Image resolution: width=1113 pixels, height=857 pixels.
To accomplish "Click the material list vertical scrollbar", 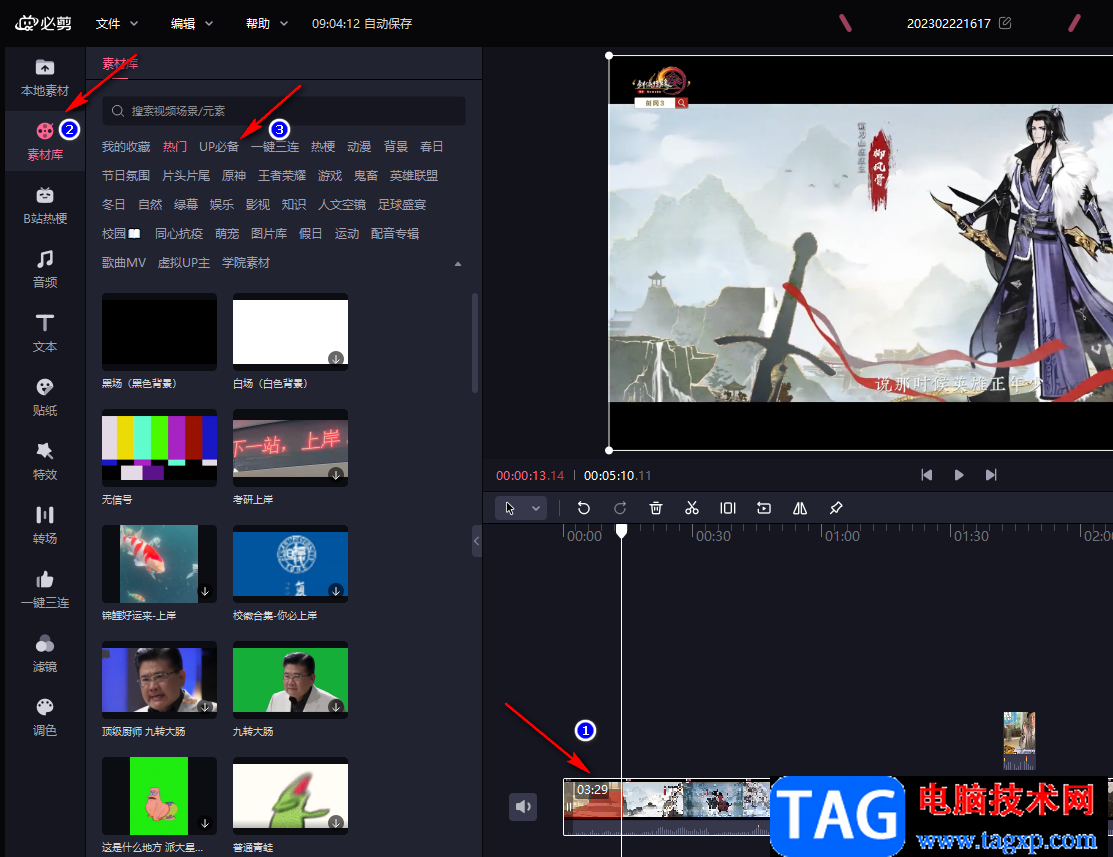I will coord(475,342).
